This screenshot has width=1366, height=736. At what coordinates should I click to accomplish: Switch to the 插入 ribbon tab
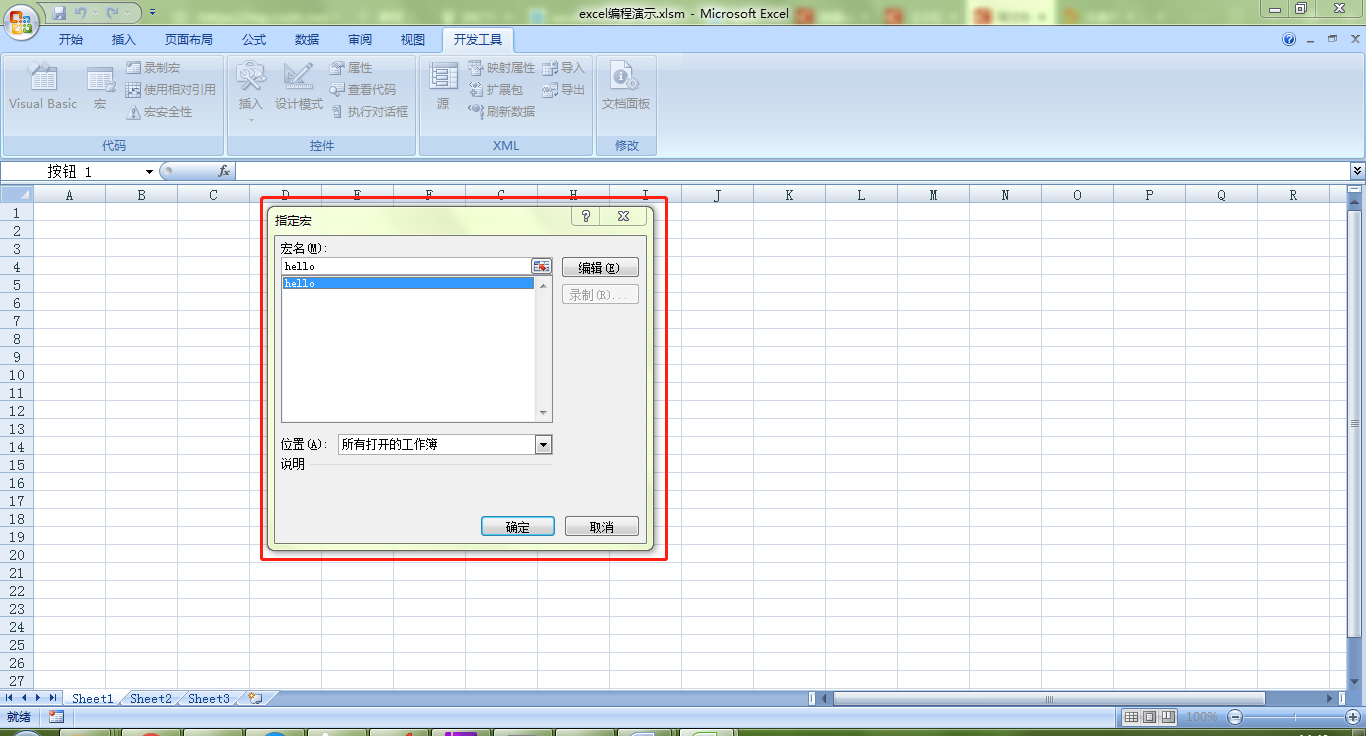click(x=124, y=39)
